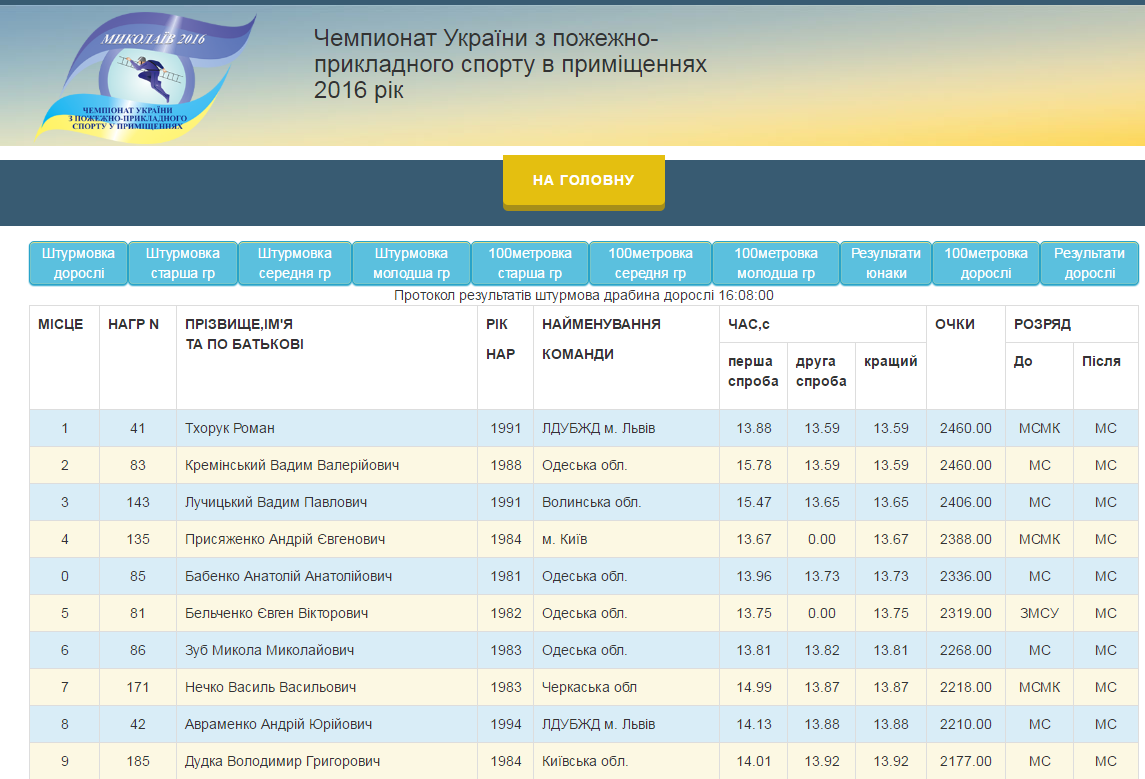1145x779 pixels.
Task: Go to 100метровка старша гр tab
Action: click(530, 264)
